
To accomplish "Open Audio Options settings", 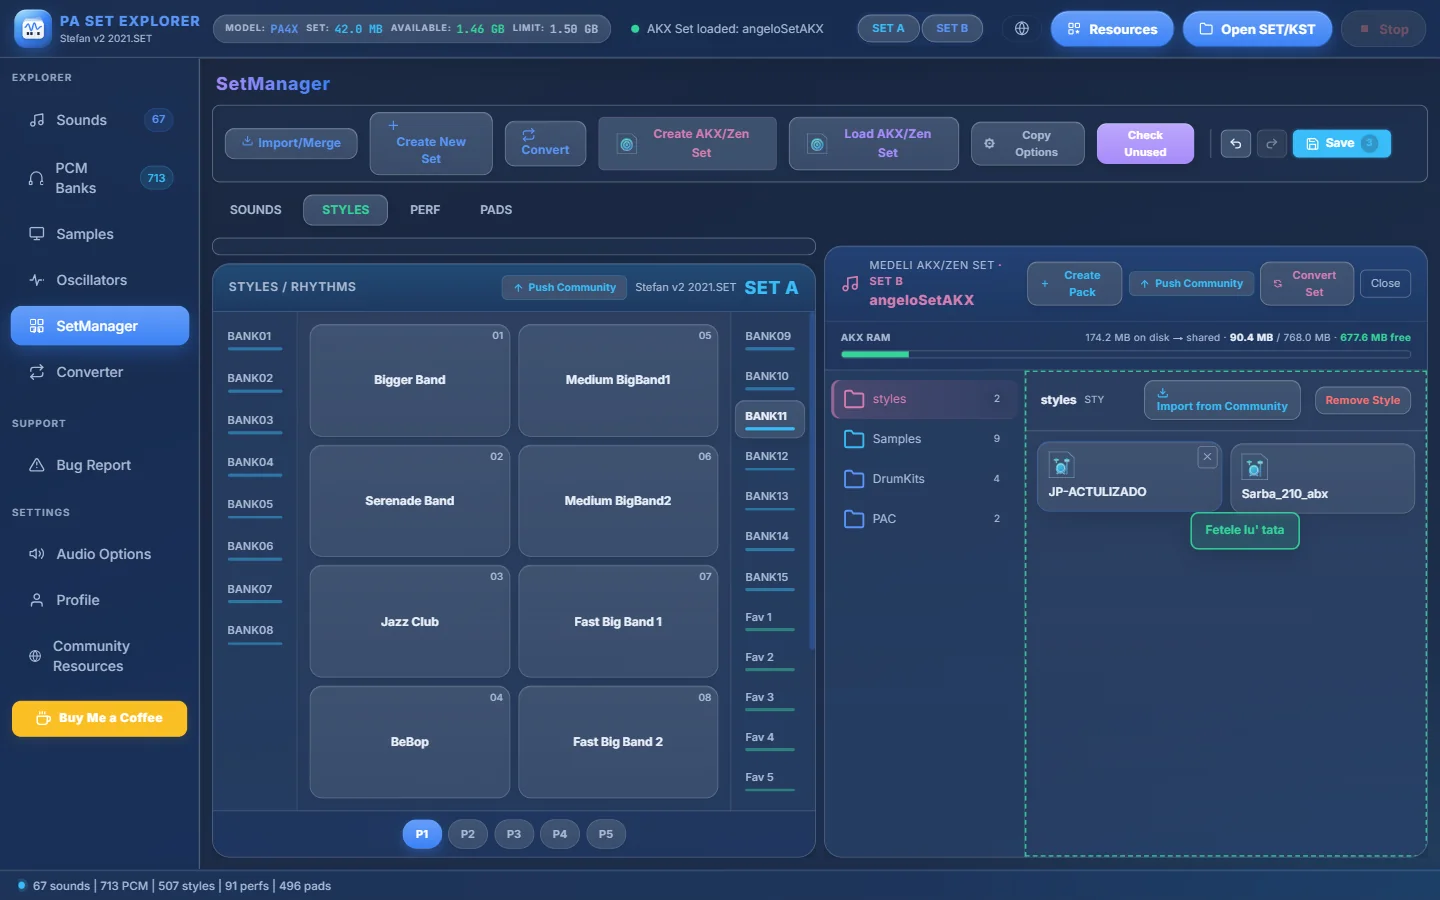I will coord(100,554).
